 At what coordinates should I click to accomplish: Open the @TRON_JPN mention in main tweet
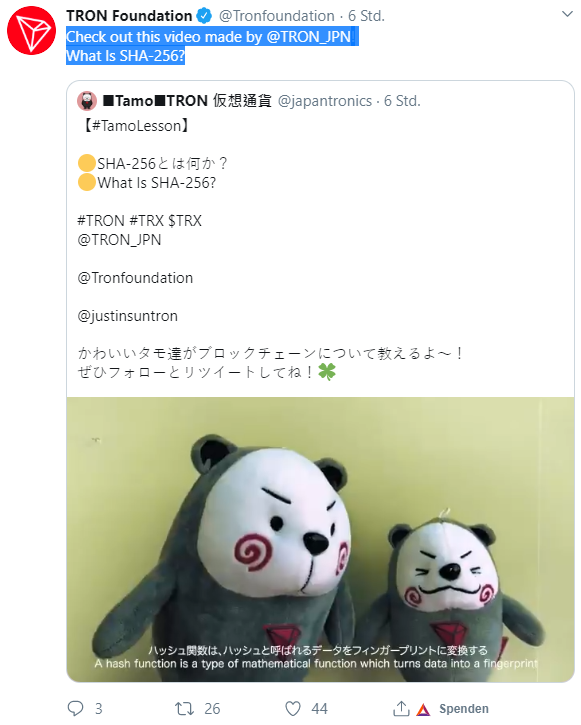point(309,37)
